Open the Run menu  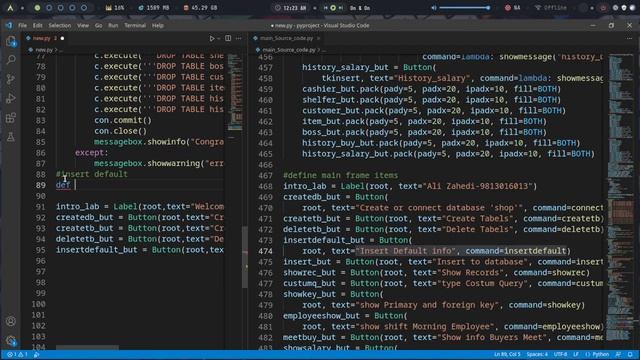tap(113, 25)
